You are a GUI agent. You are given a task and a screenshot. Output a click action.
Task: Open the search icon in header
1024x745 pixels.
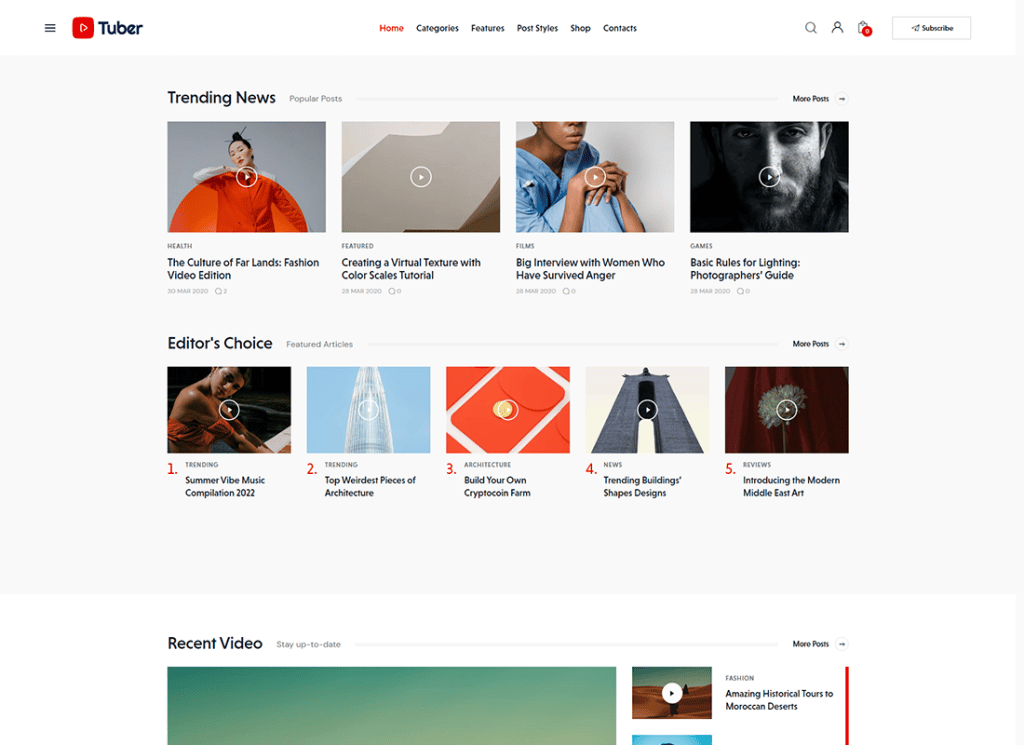[x=810, y=28]
